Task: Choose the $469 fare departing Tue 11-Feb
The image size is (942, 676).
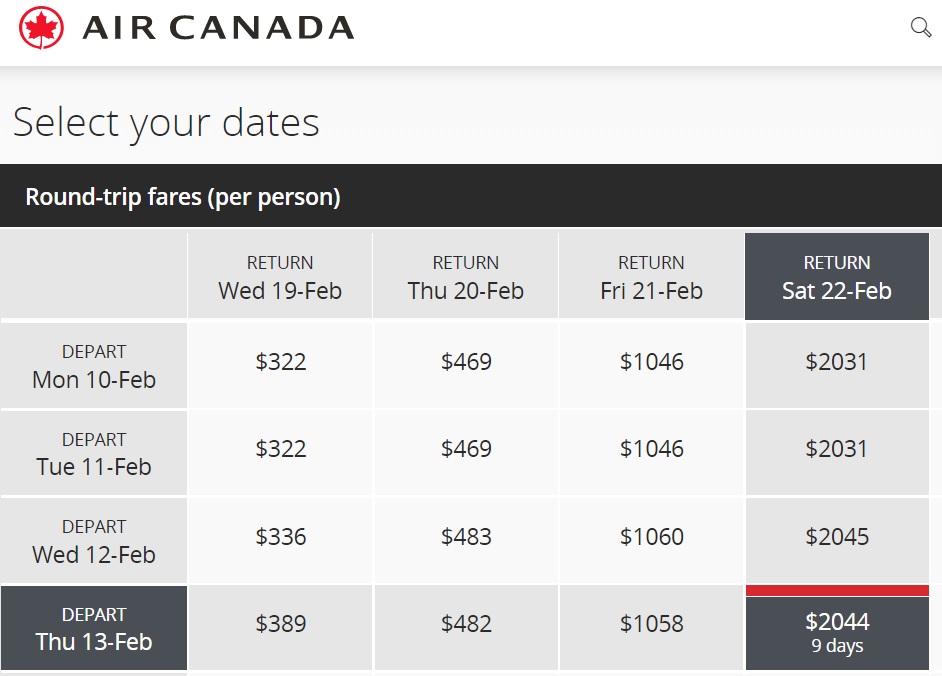Action: (466, 453)
